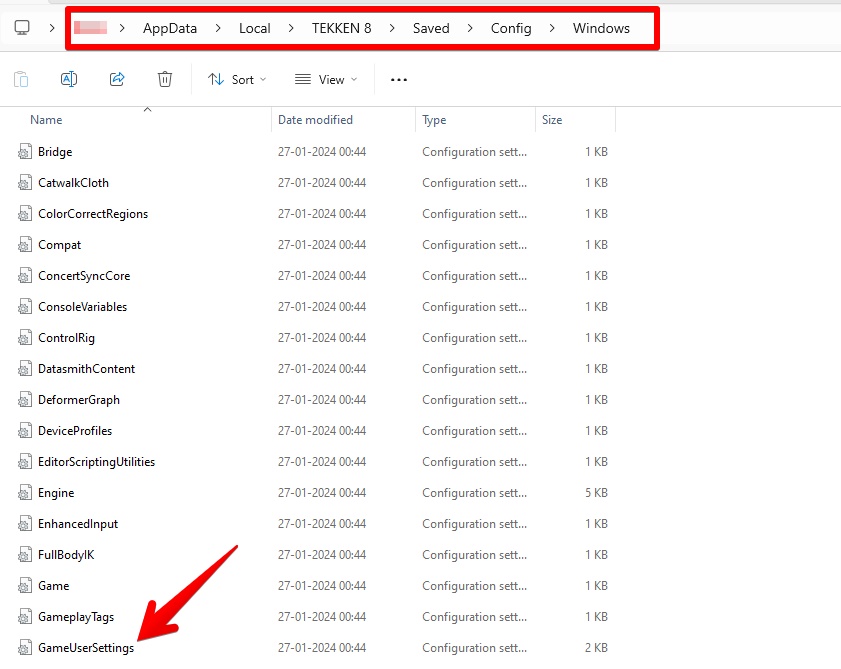This screenshot has width=841, height=669.
Task: Select the FullBodyIK file icon
Action: (x=25, y=555)
